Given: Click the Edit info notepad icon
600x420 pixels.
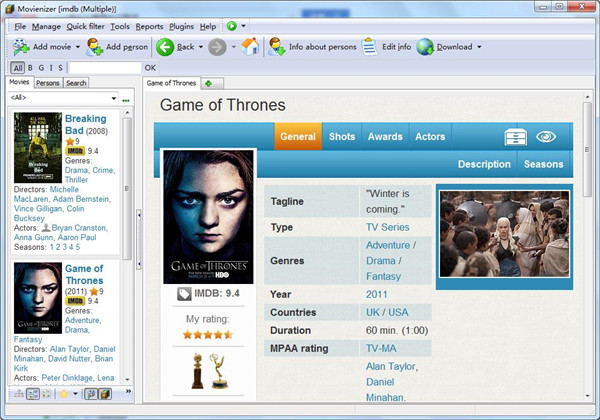Looking at the screenshot, I should click(369, 47).
